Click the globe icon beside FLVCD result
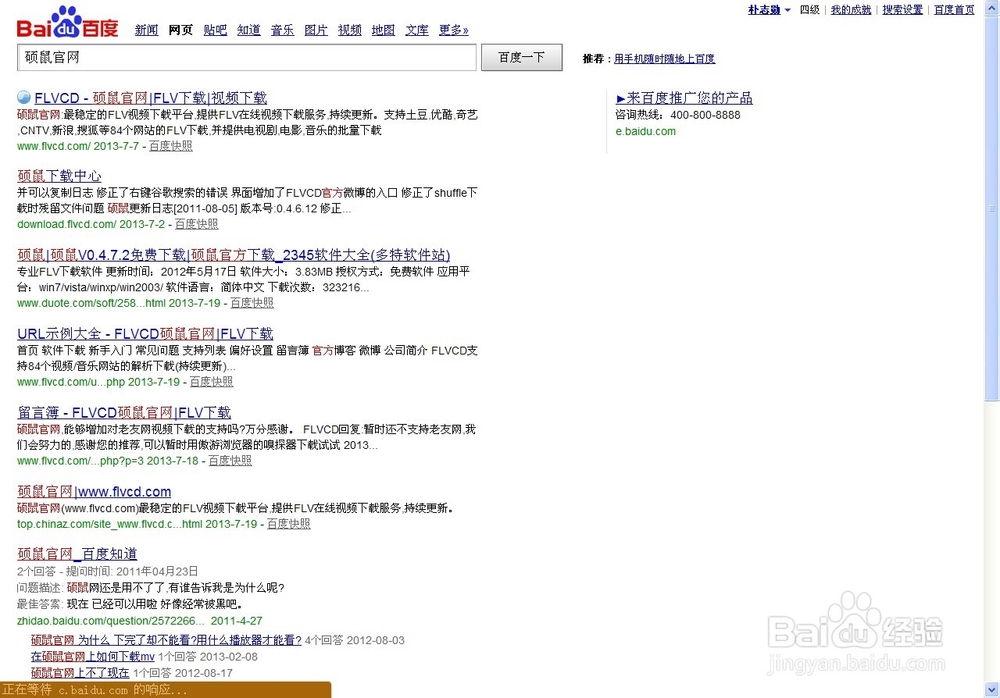Viewport: 1000px width, 698px height. 24,97
